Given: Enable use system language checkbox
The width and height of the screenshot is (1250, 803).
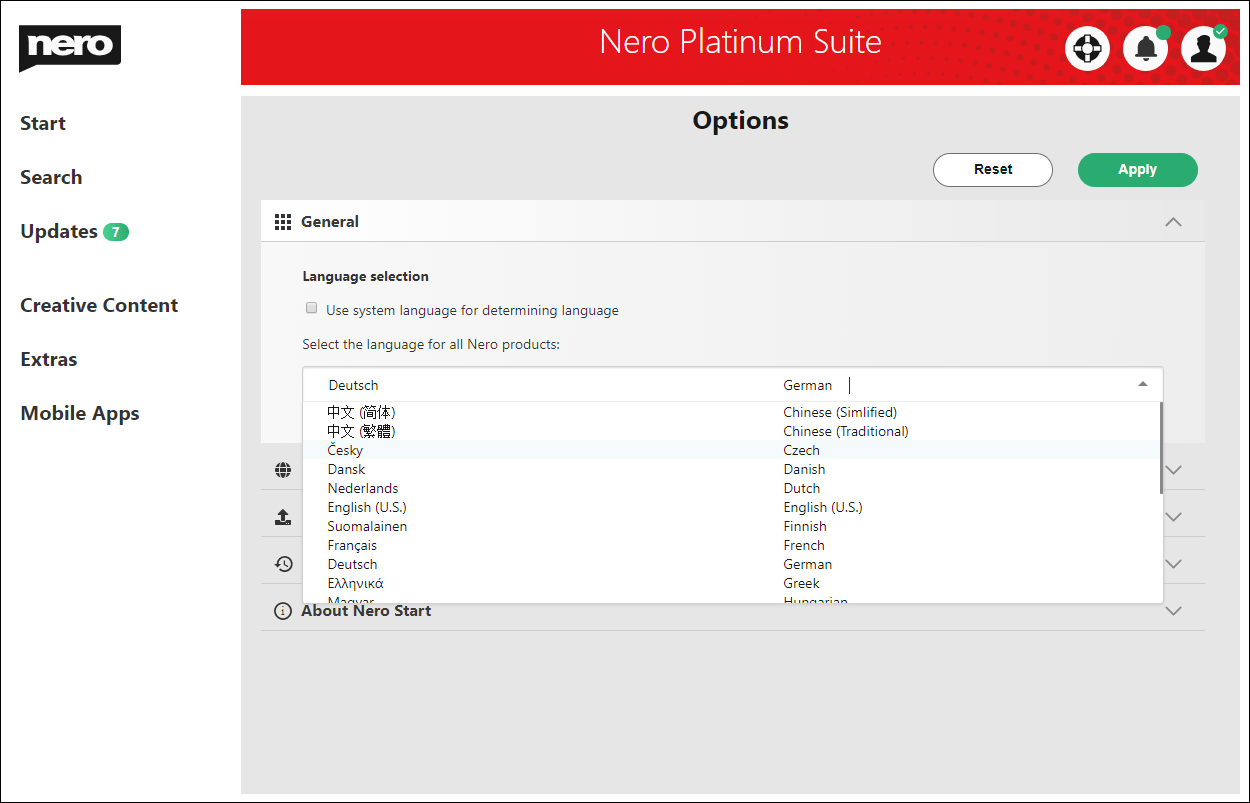Looking at the screenshot, I should tap(311, 309).
